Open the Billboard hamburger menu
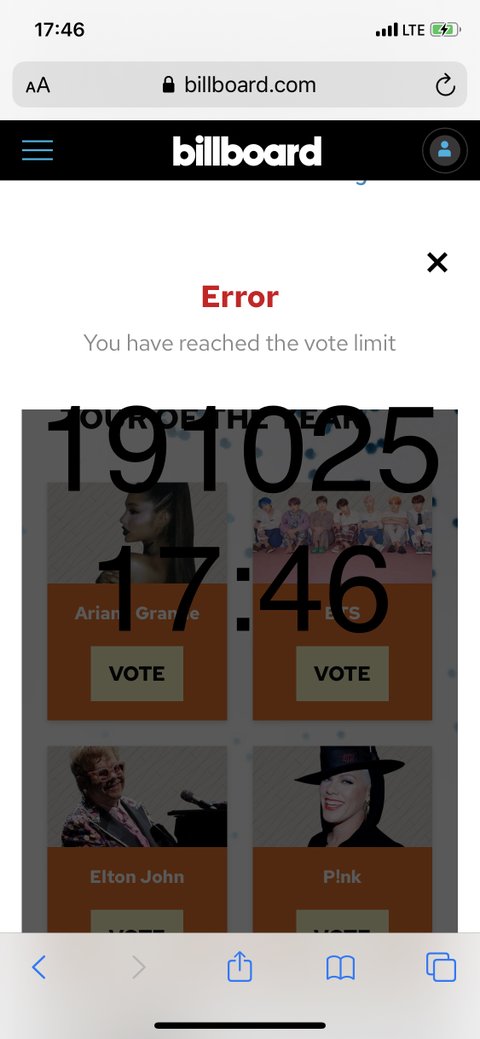The height and width of the screenshot is (1039, 480). click(x=37, y=150)
